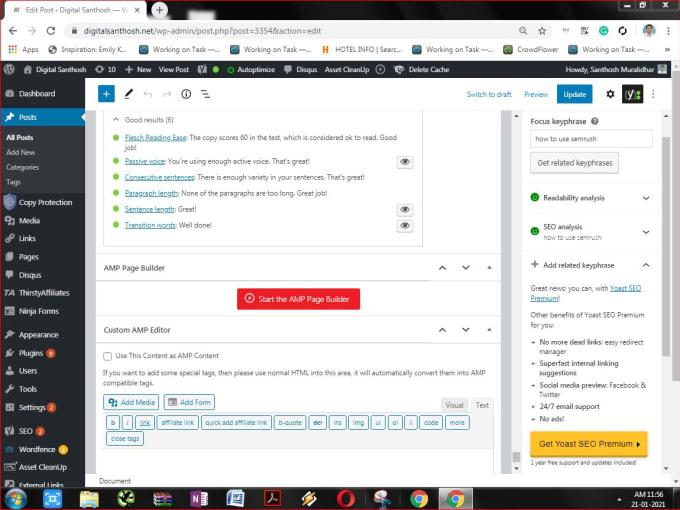This screenshot has width=680, height=510.
Task: Open OneNote from the taskbar
Action: point(199,499)
